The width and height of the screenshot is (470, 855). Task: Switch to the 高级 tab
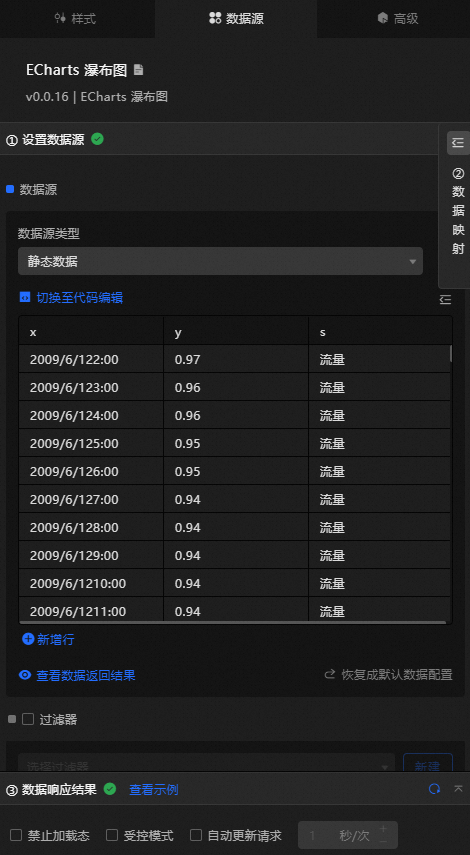pyautogui.click(x=398, y=19)
